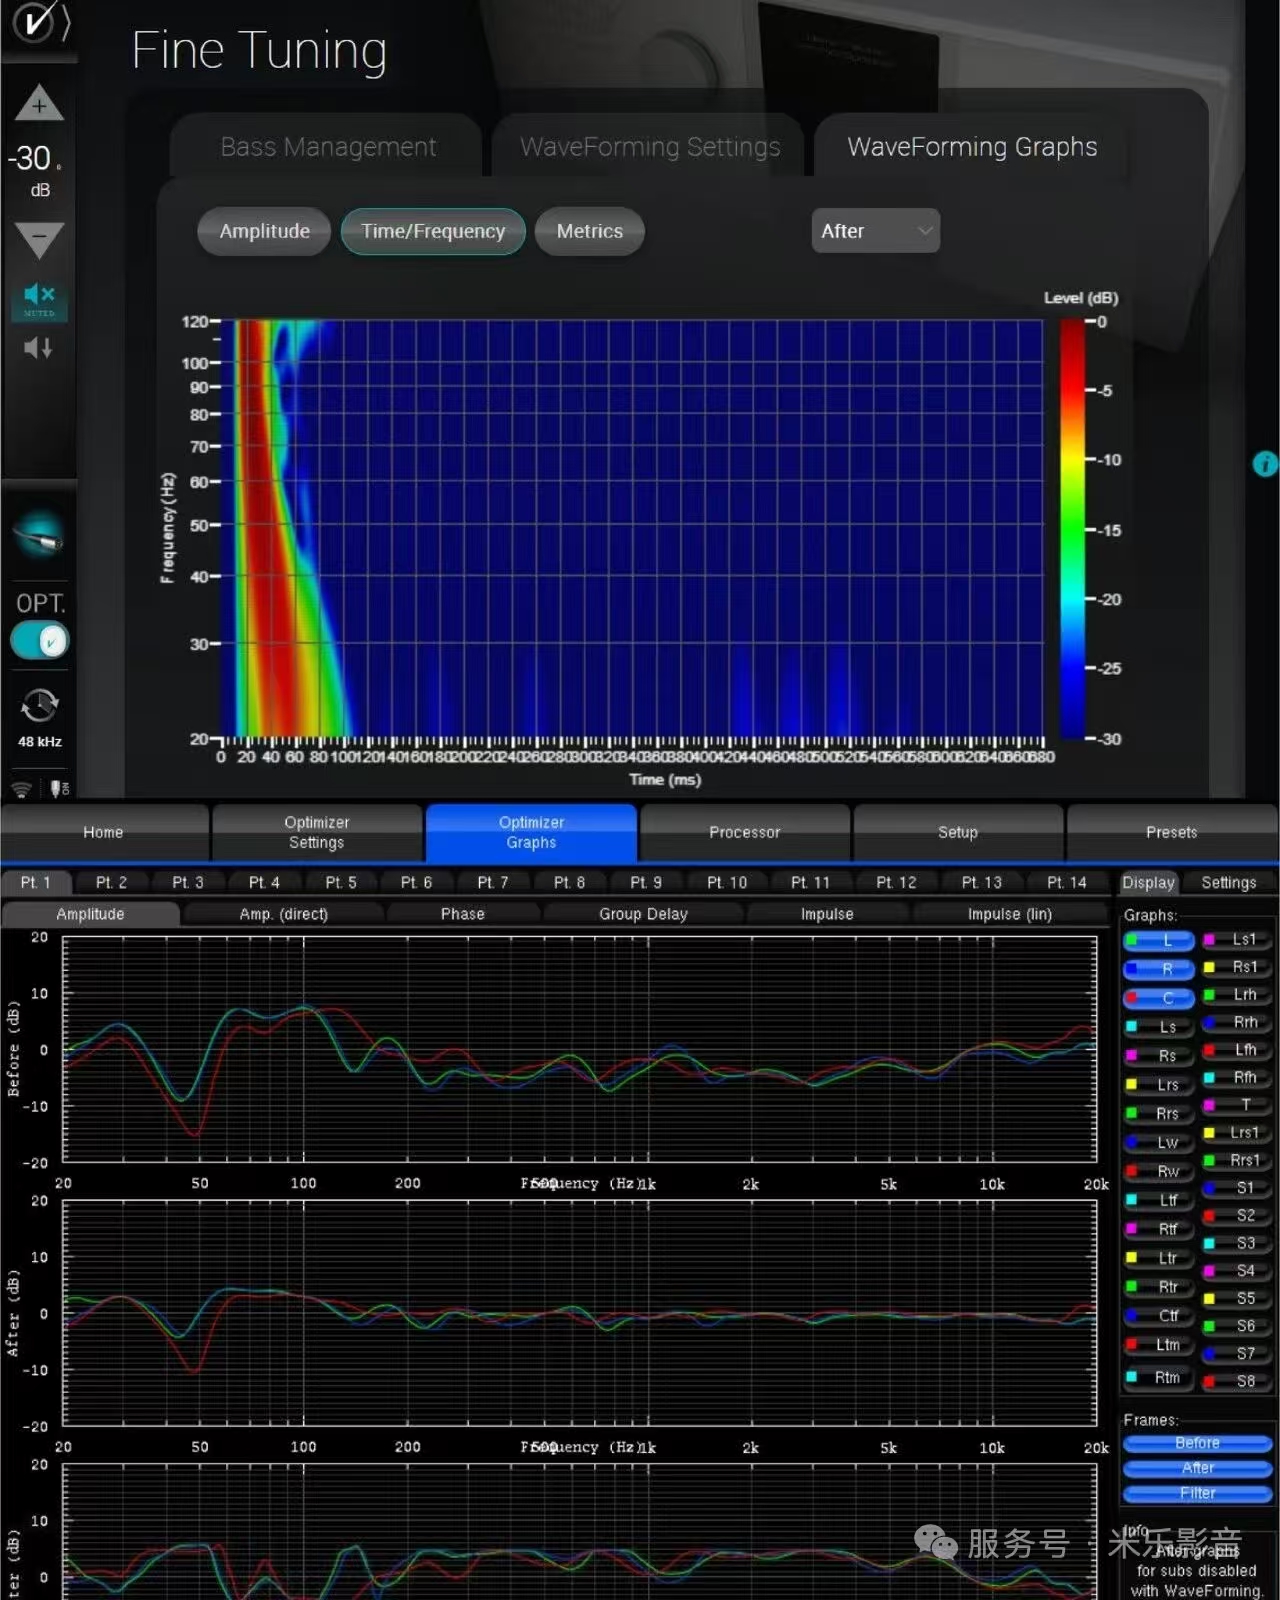
Task: Click the blue info icon beside graph
Action: (x=1265, y=464)
